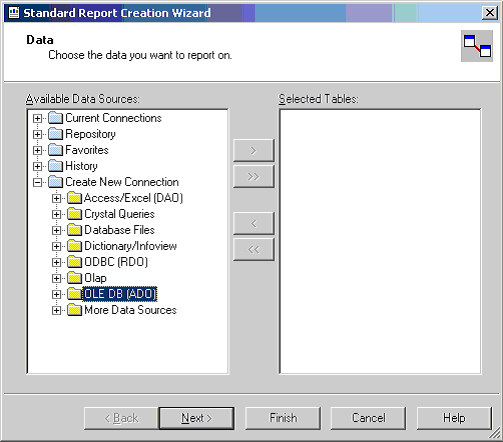
Task: Collapse the Create New Connection node
Action: pos(37,182)
